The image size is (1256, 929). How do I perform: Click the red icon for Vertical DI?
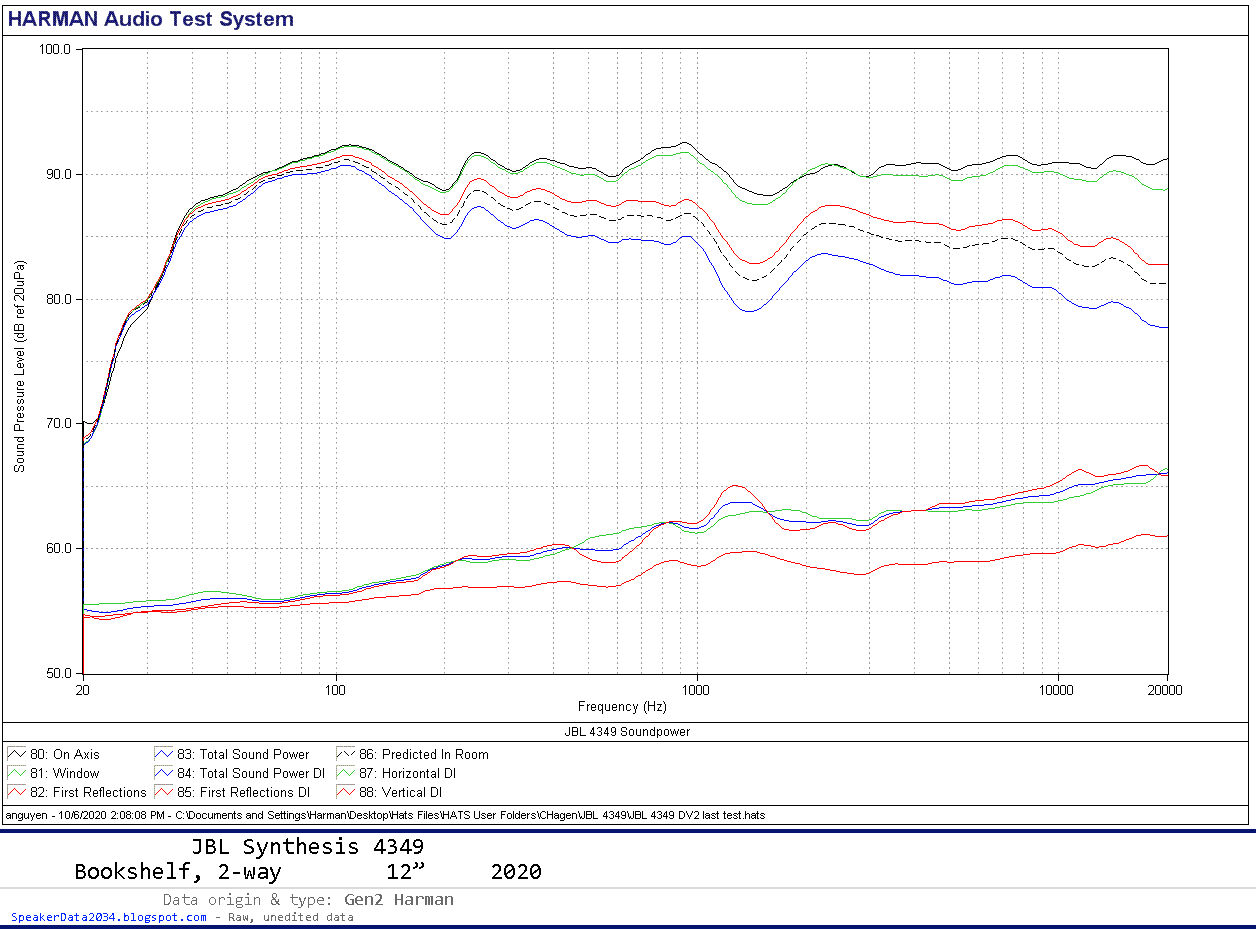point(346,792)
